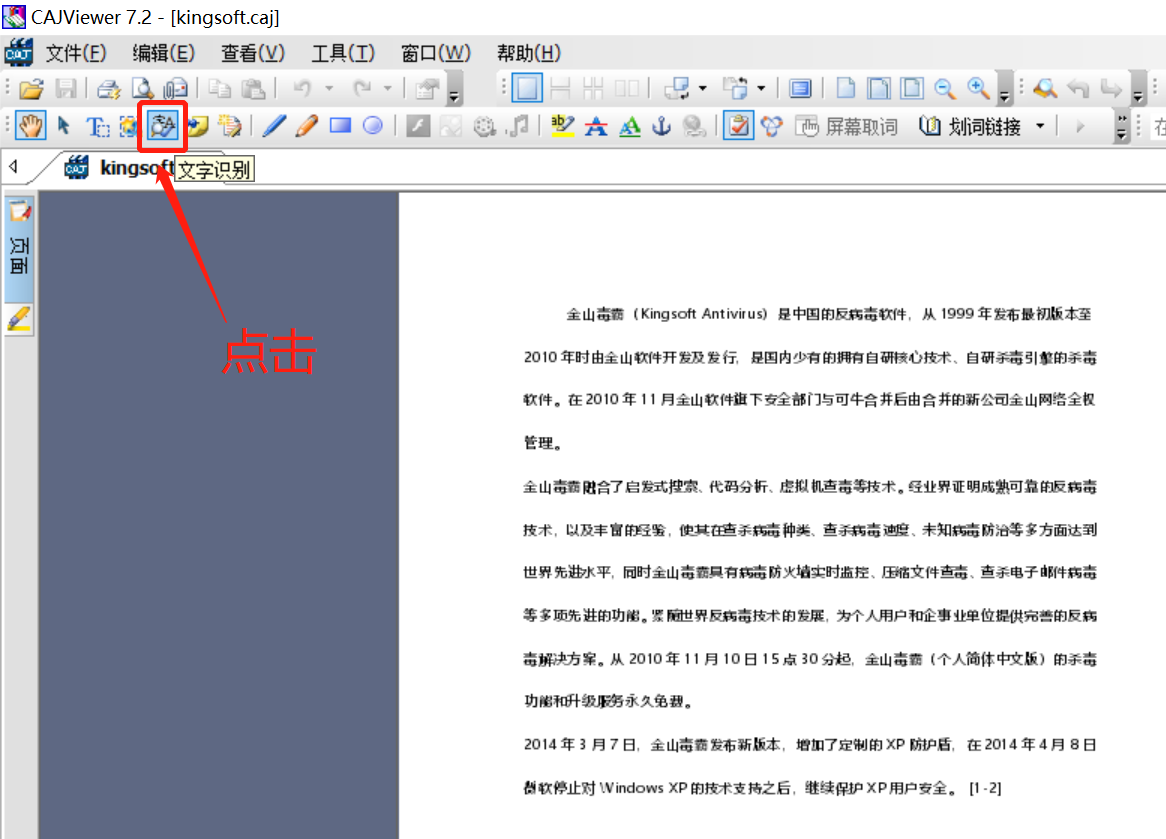Open the 编辑(E) menu
Screen dimensions: 1166x839
tap(164, 54)
